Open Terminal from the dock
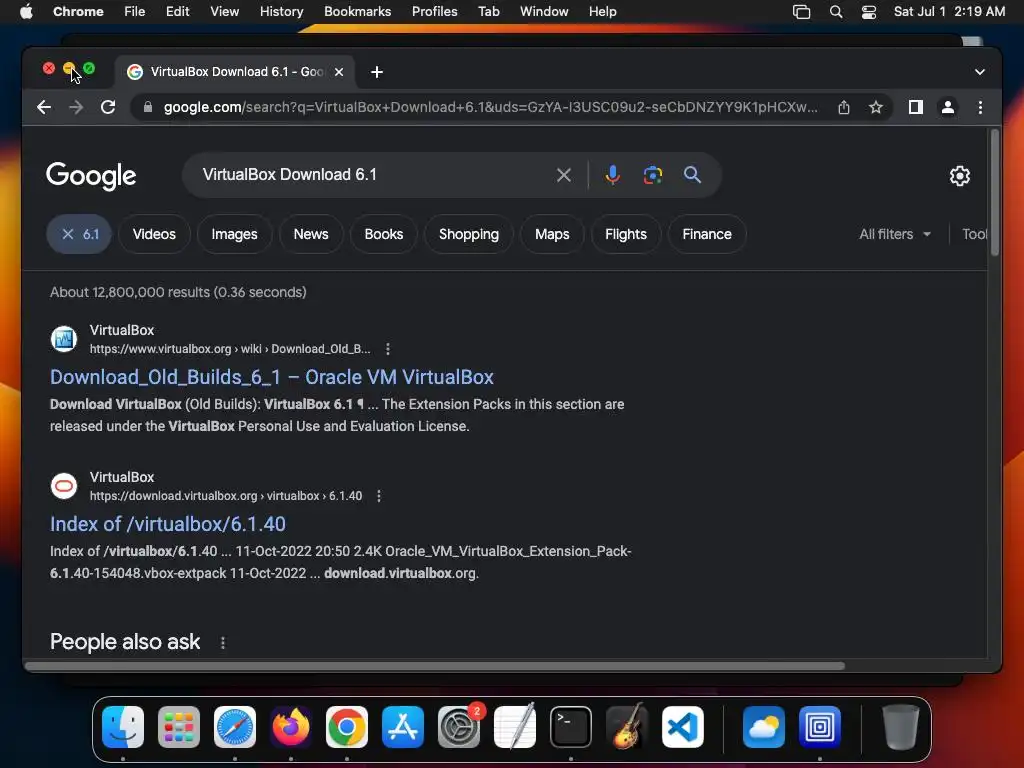This screenshot has height=768, width=1024. tap(571, 727)
